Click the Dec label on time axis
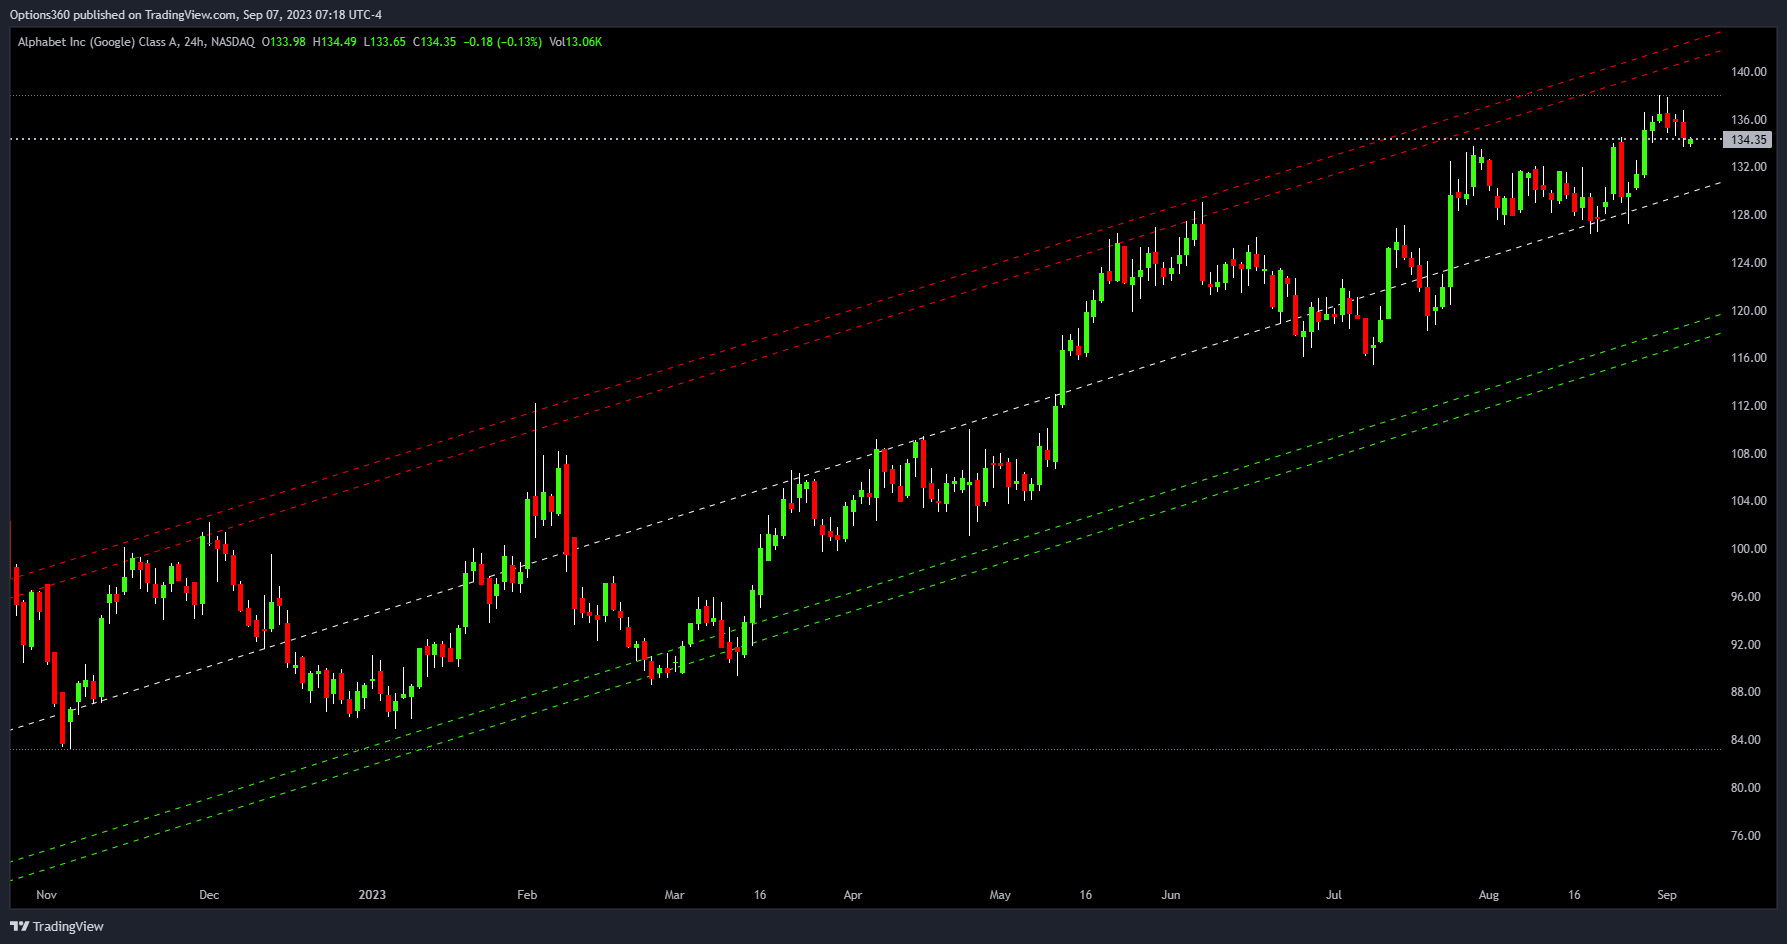The width and height of the screenshot is (1787, 944). point(209,895)
